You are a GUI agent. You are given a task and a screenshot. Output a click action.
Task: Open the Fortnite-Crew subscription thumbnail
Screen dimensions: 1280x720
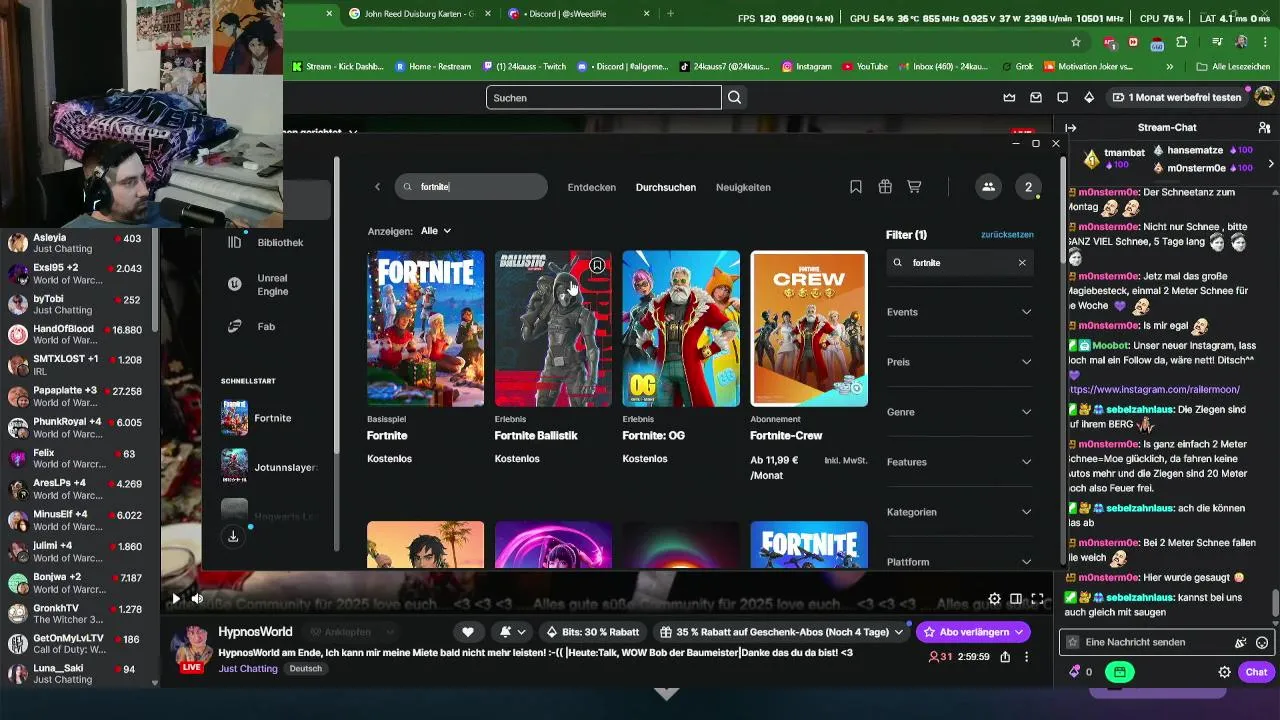809,328
